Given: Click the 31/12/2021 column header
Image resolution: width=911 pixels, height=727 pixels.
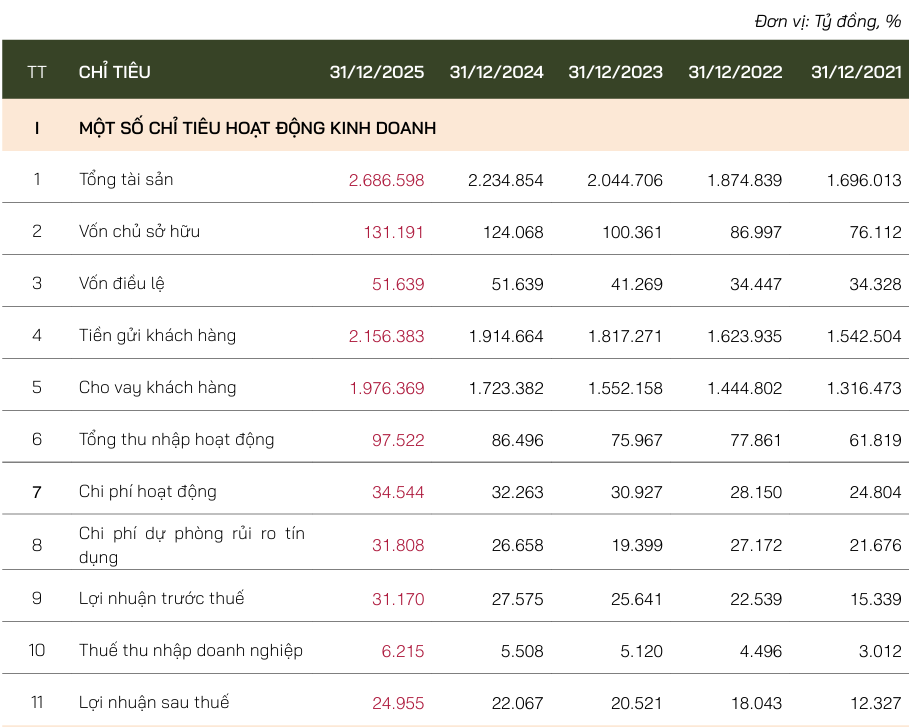Looking at the screenshot, I should (x=855, y=72).
